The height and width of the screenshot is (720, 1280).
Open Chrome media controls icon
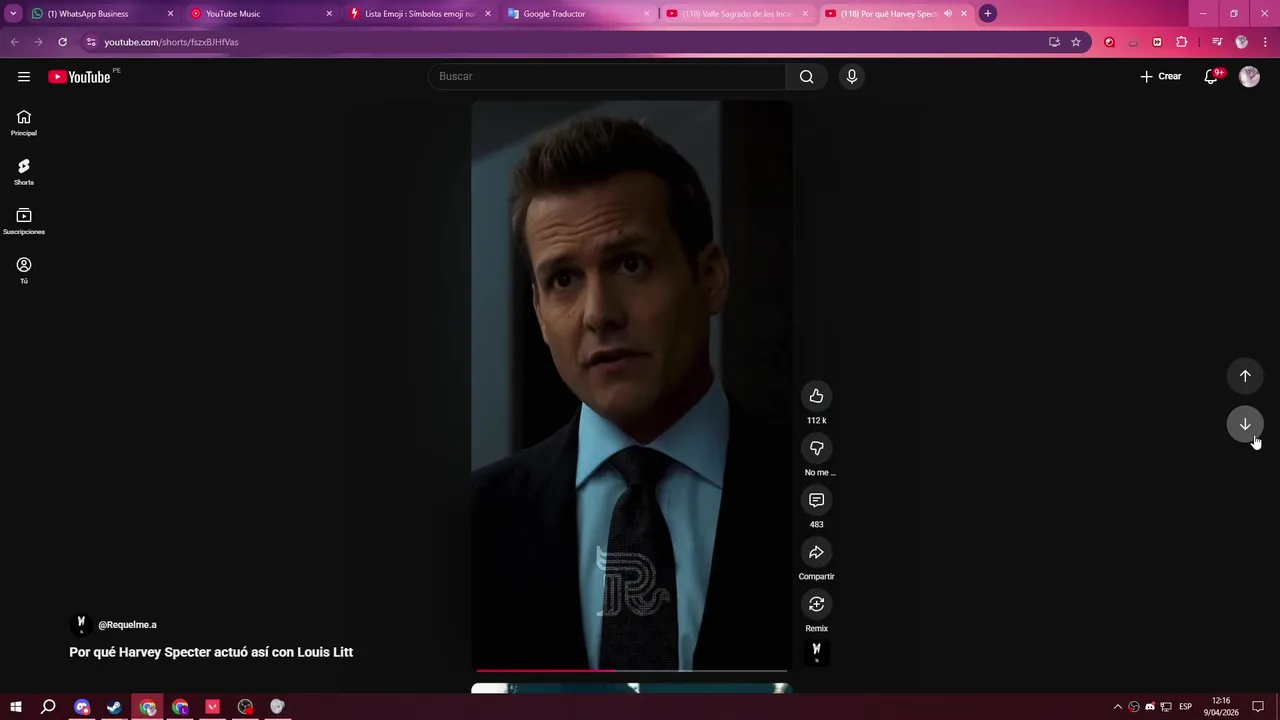click(1217, 42)
